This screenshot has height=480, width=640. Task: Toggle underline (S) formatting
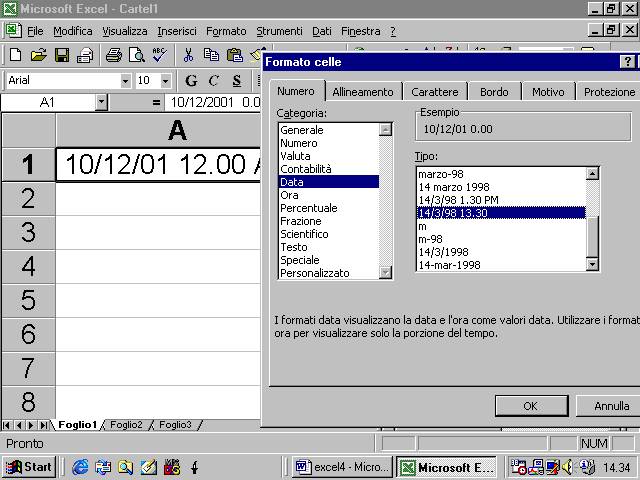[237, 80]
